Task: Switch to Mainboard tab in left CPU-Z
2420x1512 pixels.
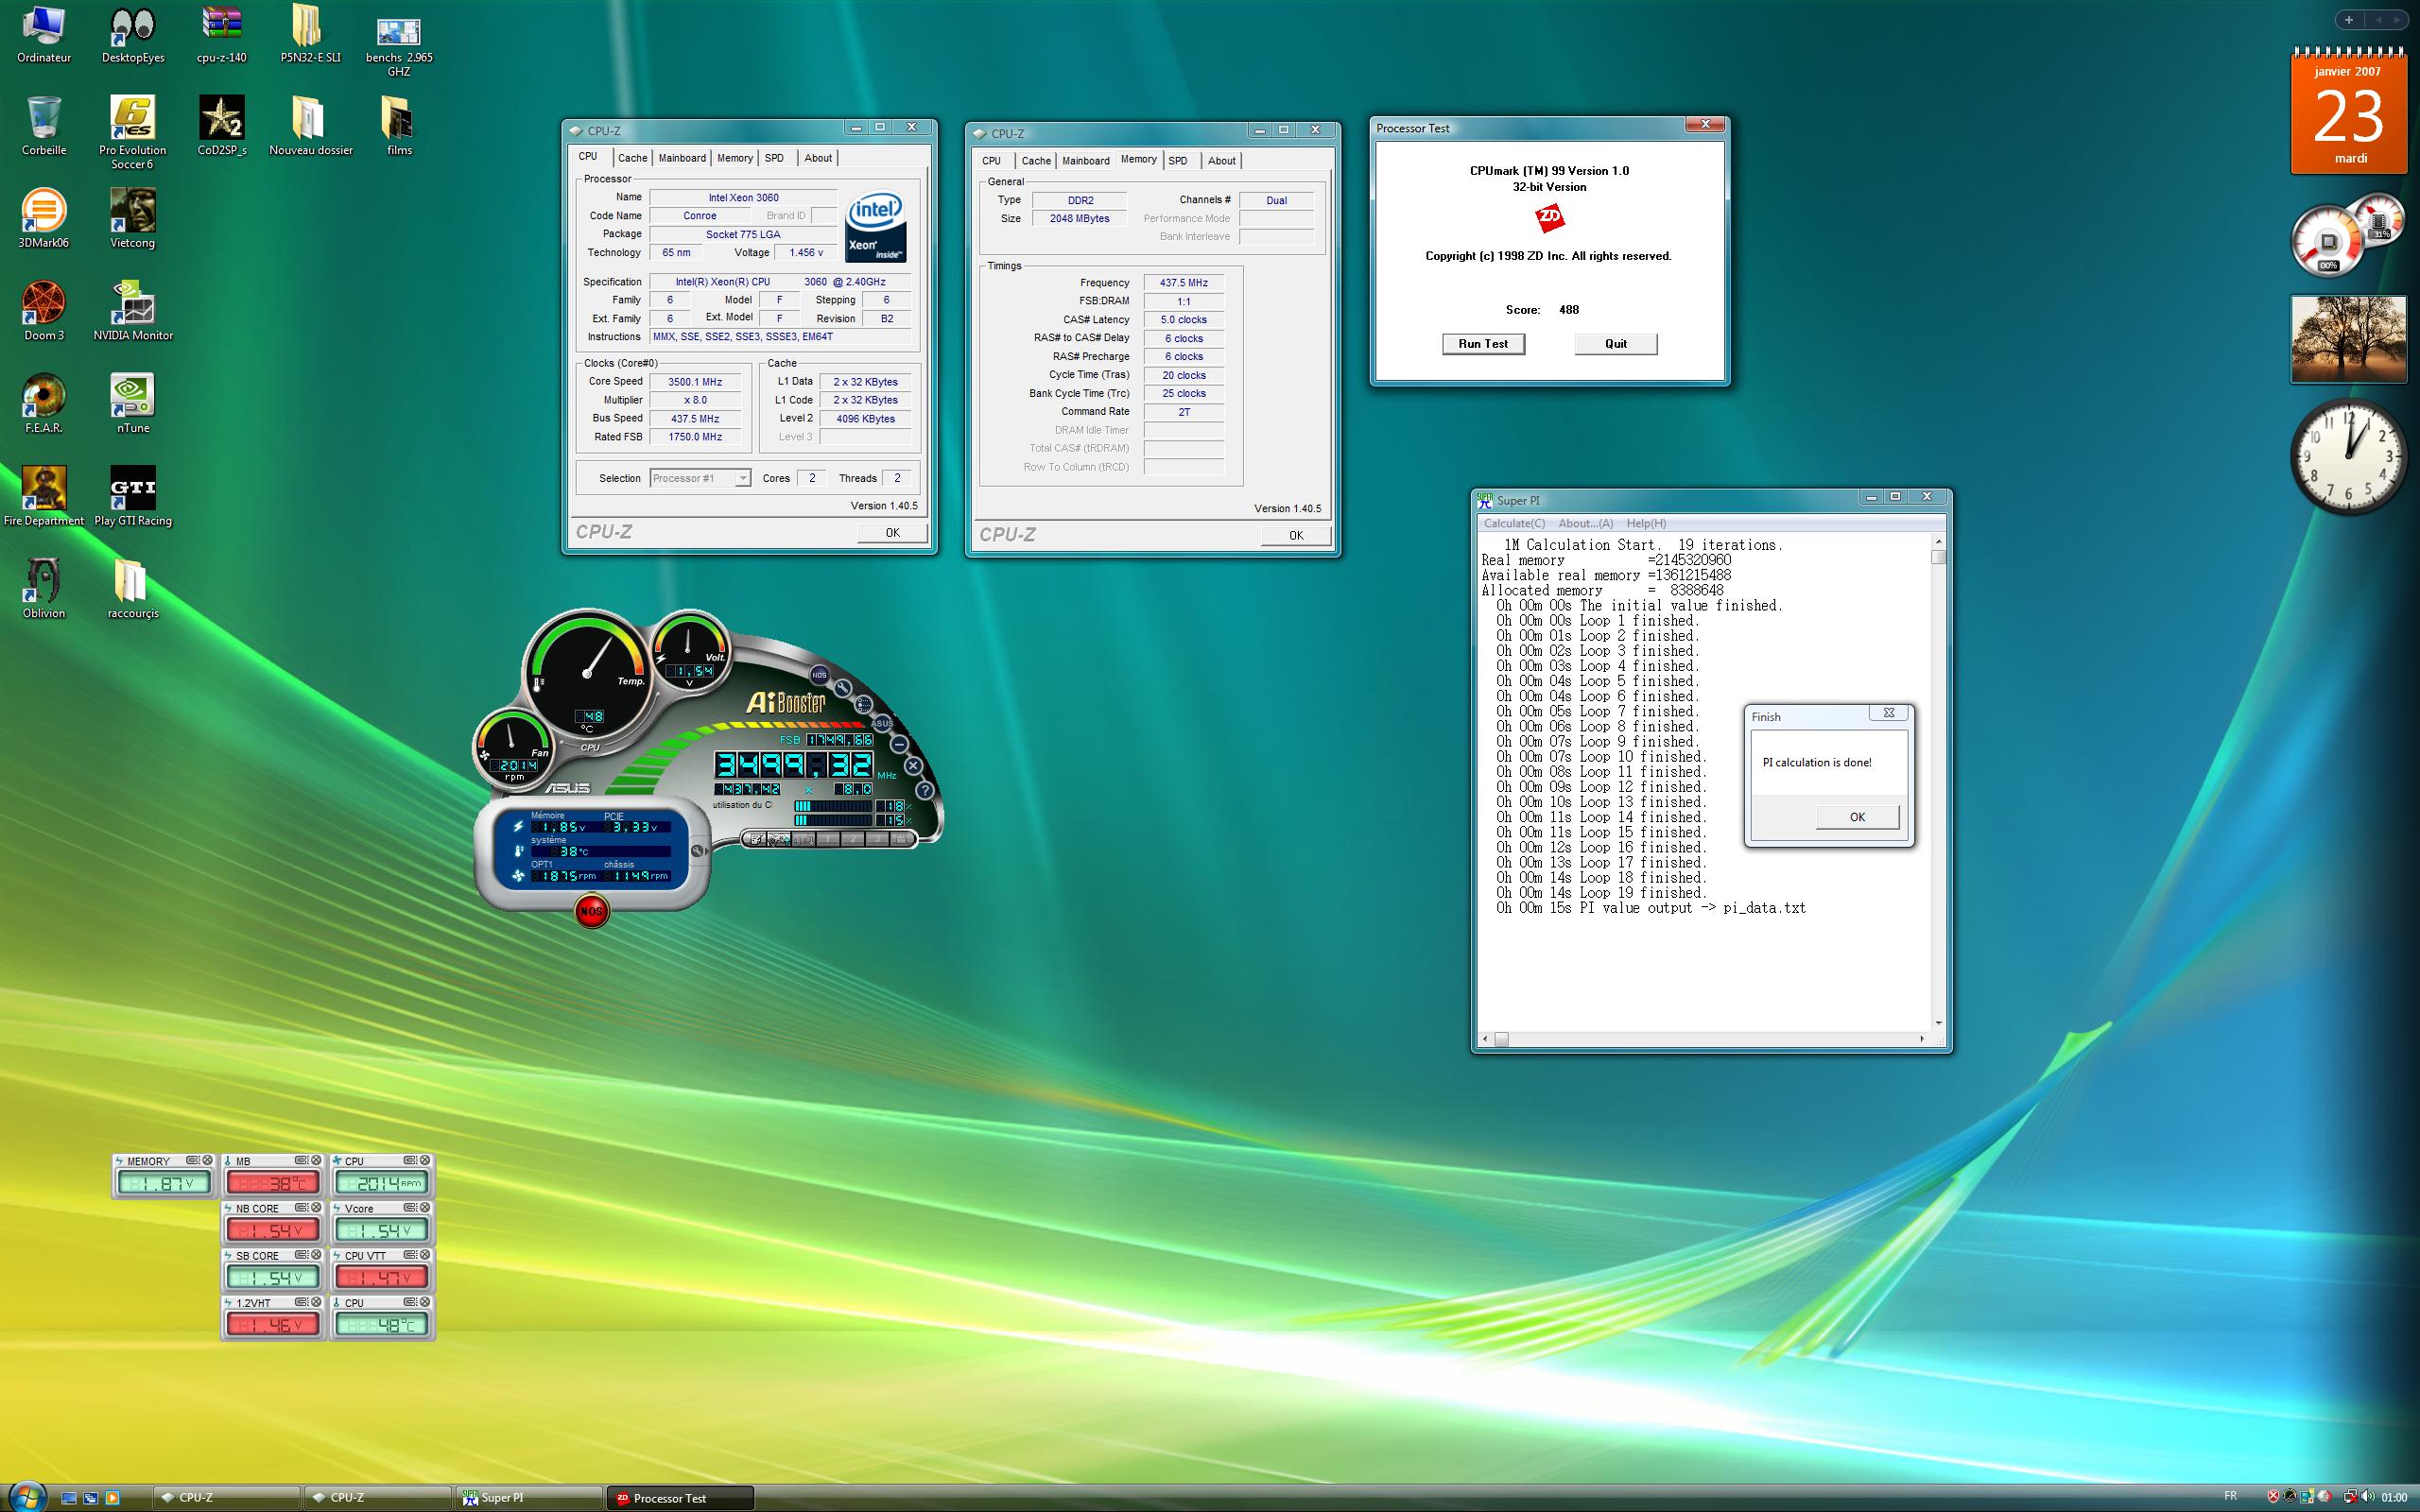Action: point(682,158)
